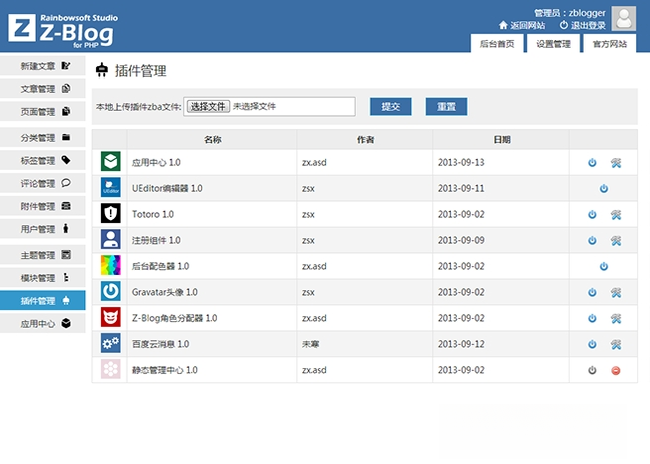Toggle power for 注册组件 1.0
Image resolution: width=650 pixels, height=464 pixels.
592,241
